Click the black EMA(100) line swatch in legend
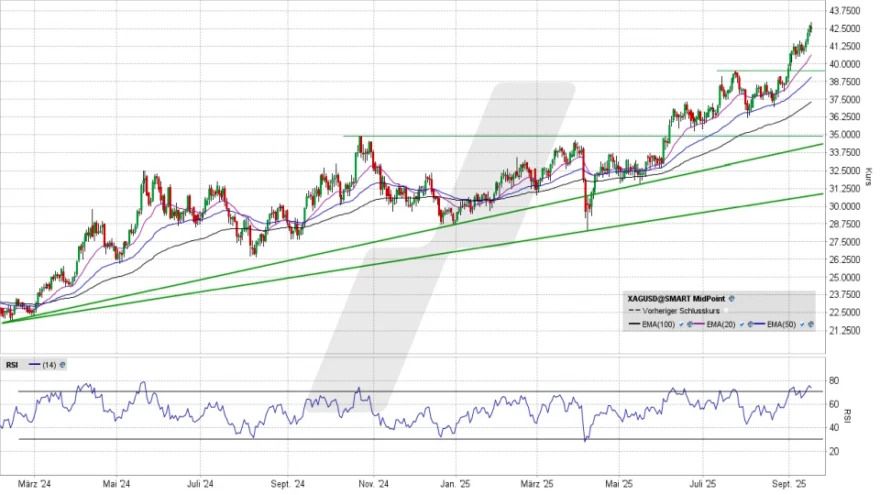 coord(634,325)
